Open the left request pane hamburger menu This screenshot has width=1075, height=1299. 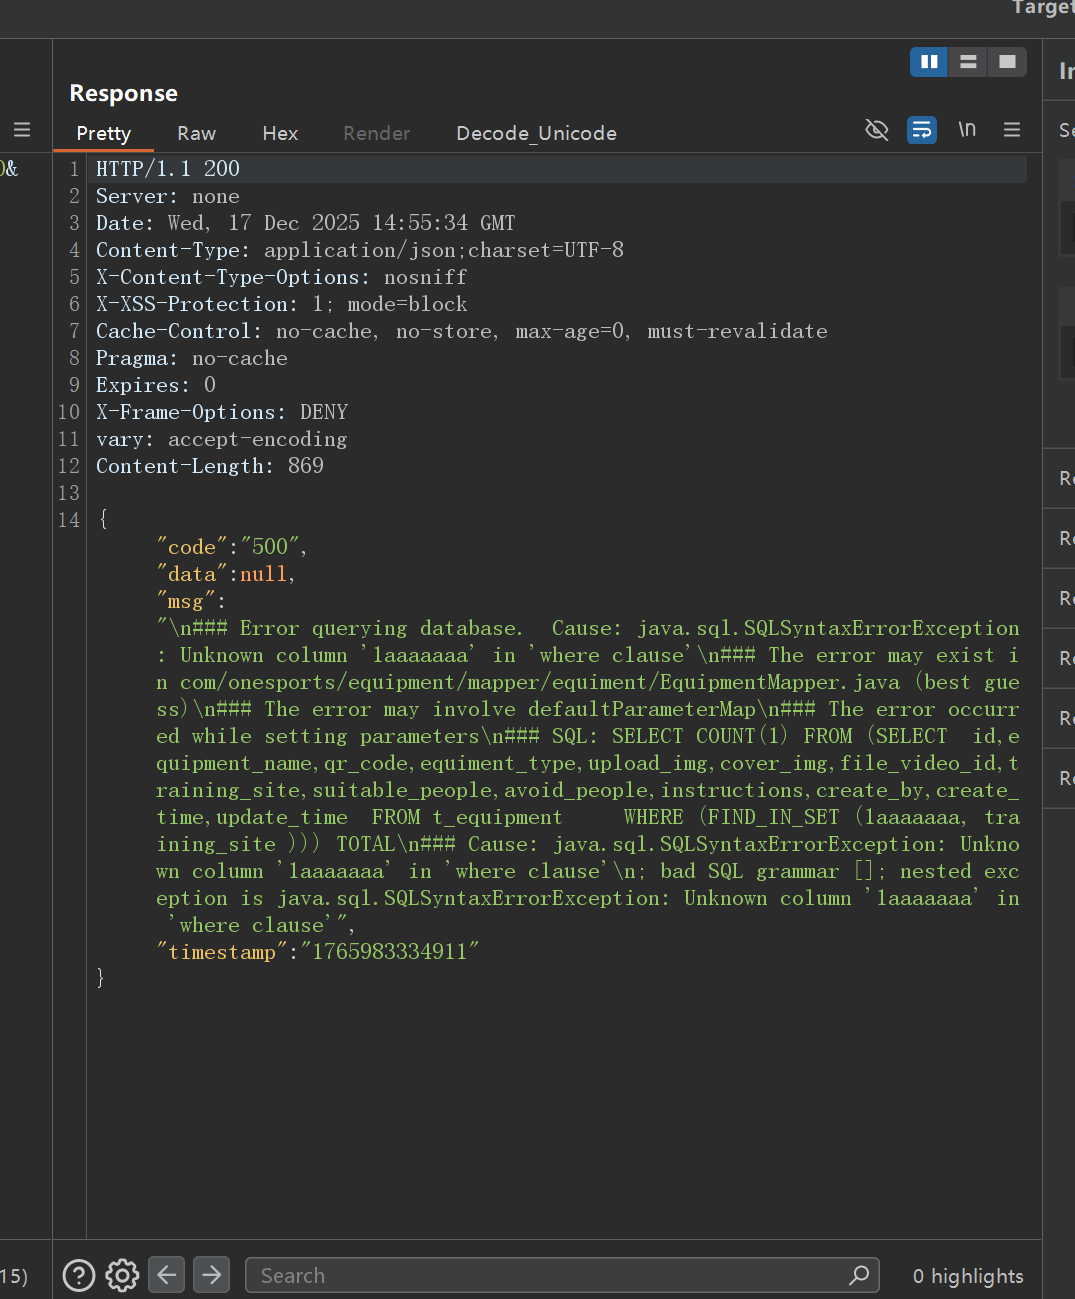click(x=22, y=130)
